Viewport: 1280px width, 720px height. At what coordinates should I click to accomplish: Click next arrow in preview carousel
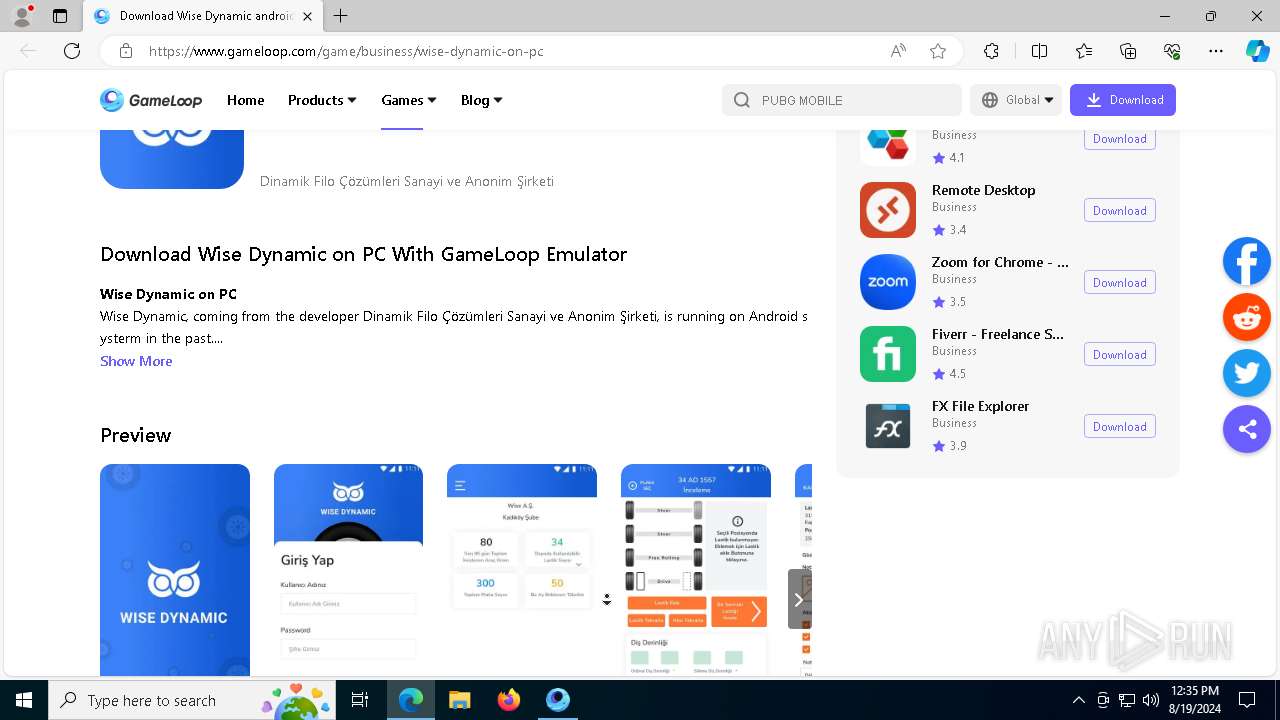point(799,599)
